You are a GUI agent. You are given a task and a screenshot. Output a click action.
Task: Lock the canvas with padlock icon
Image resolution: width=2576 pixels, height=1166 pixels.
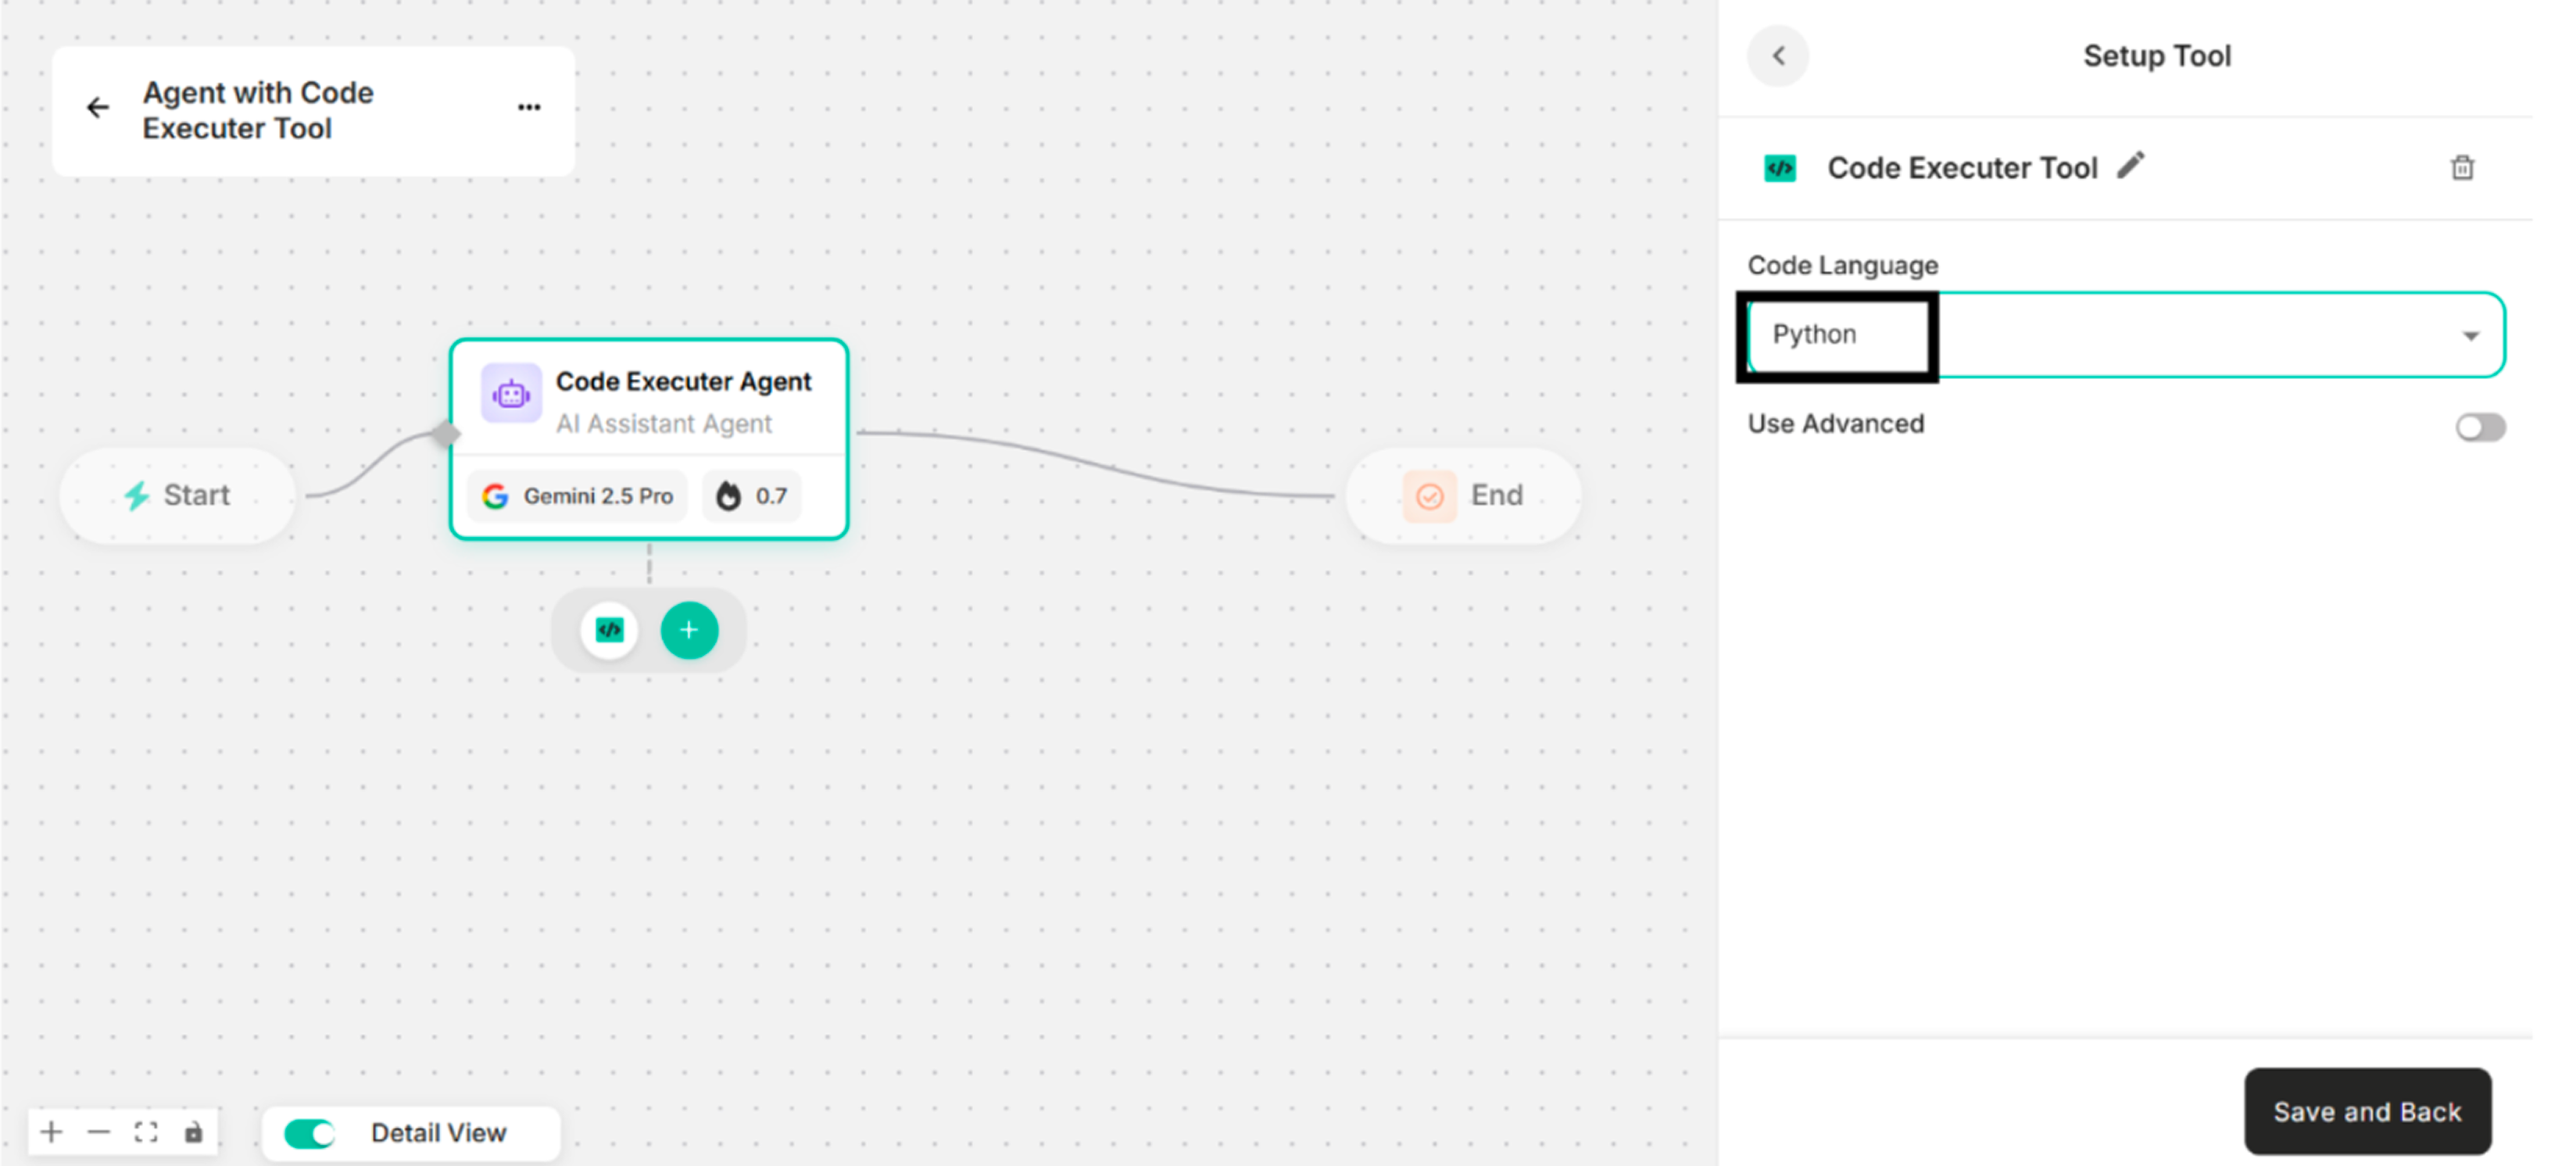[194, 1132]
